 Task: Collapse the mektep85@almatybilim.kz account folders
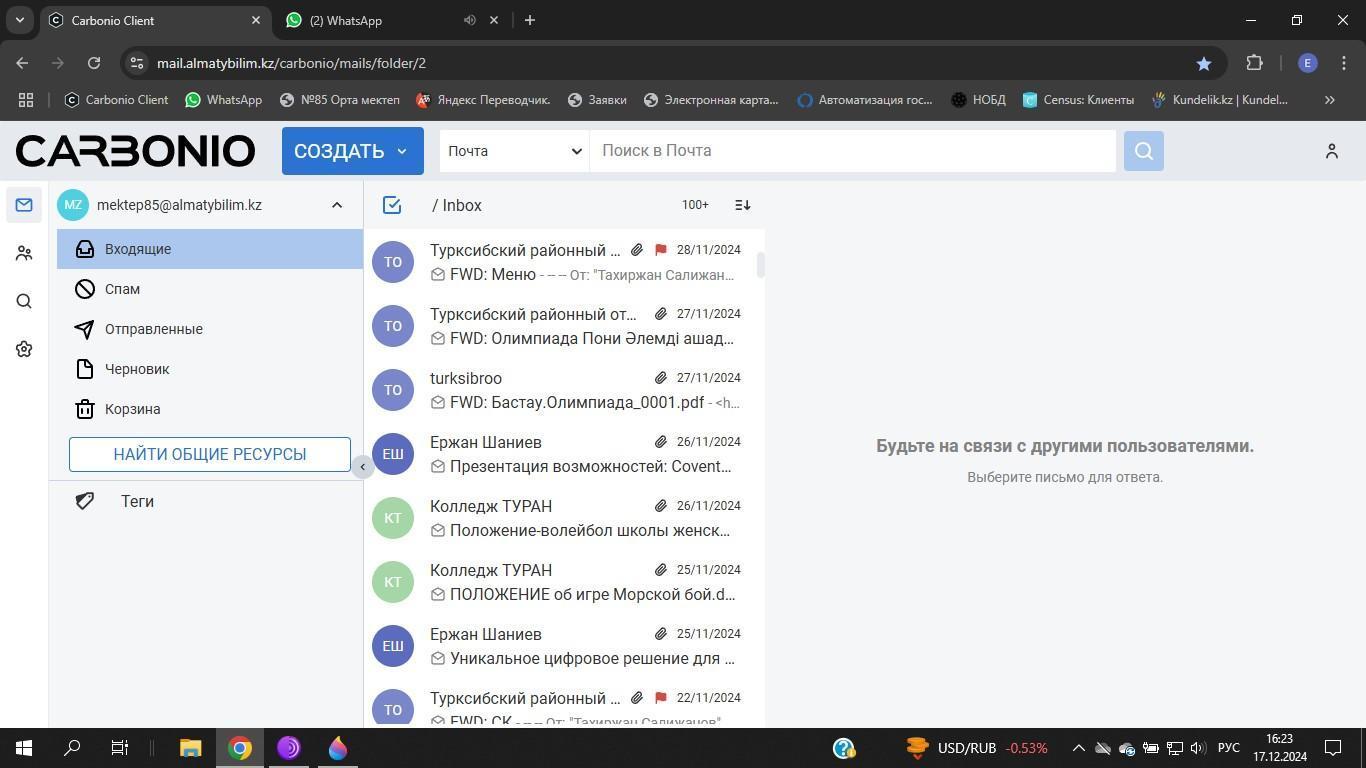point(337,205)
